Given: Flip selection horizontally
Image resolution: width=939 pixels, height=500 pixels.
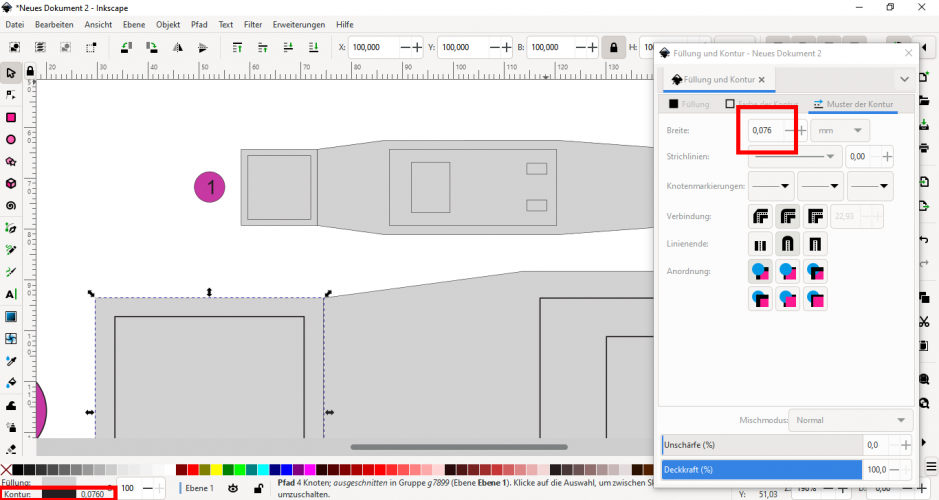Looking at the screenshot, I should pos(177,47).
